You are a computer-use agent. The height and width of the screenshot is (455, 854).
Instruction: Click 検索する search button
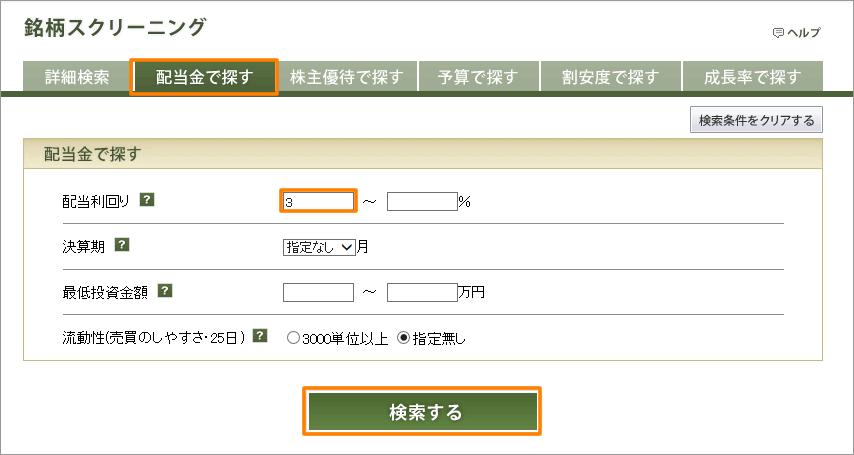pyautogui.click(x=422, y=411)
